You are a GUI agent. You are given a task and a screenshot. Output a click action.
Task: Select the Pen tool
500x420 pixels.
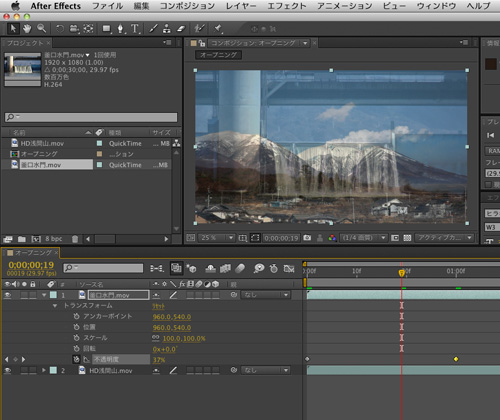[x=120, y=29]
